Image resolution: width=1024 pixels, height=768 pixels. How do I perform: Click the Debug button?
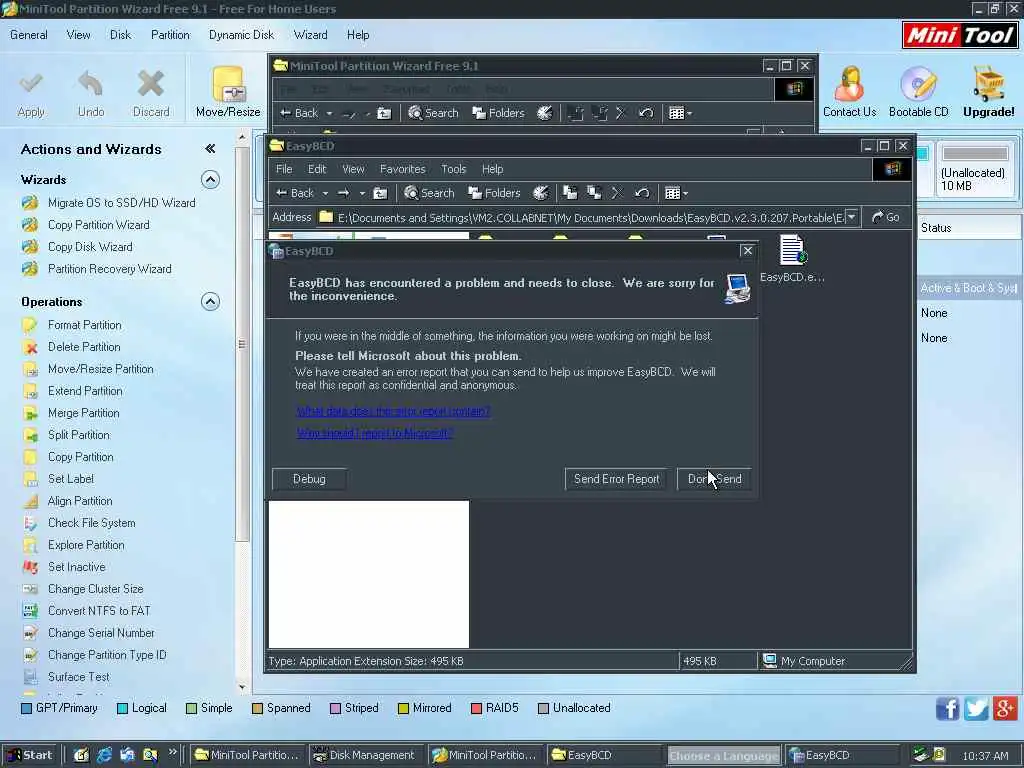point(309,479)
